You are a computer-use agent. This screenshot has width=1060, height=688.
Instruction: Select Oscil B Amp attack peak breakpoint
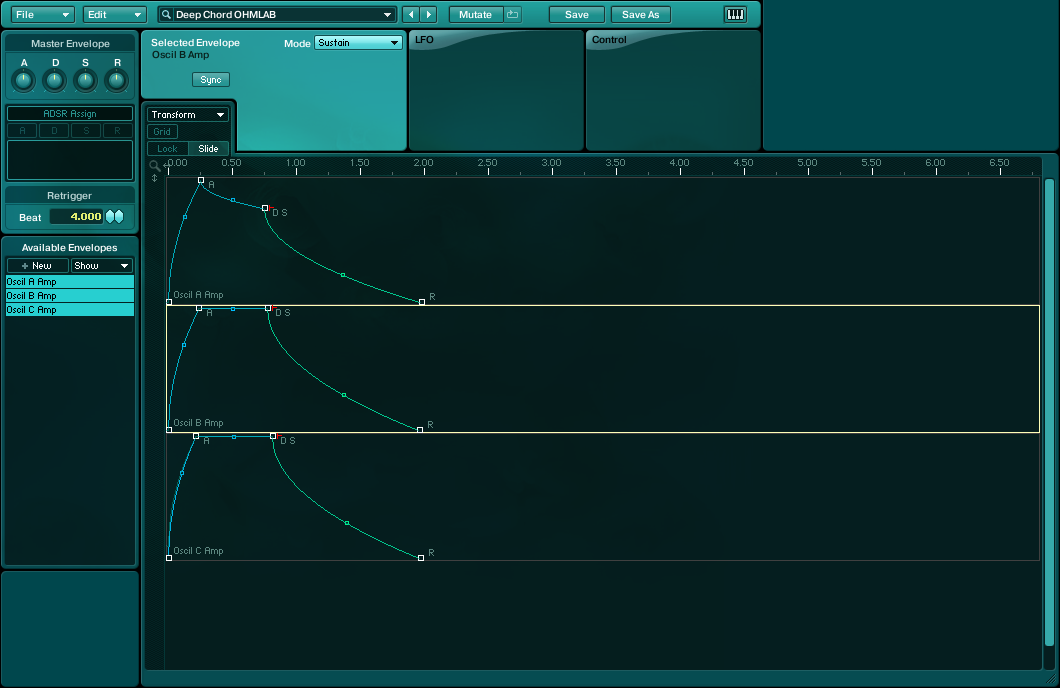click(x=199, y=308)
